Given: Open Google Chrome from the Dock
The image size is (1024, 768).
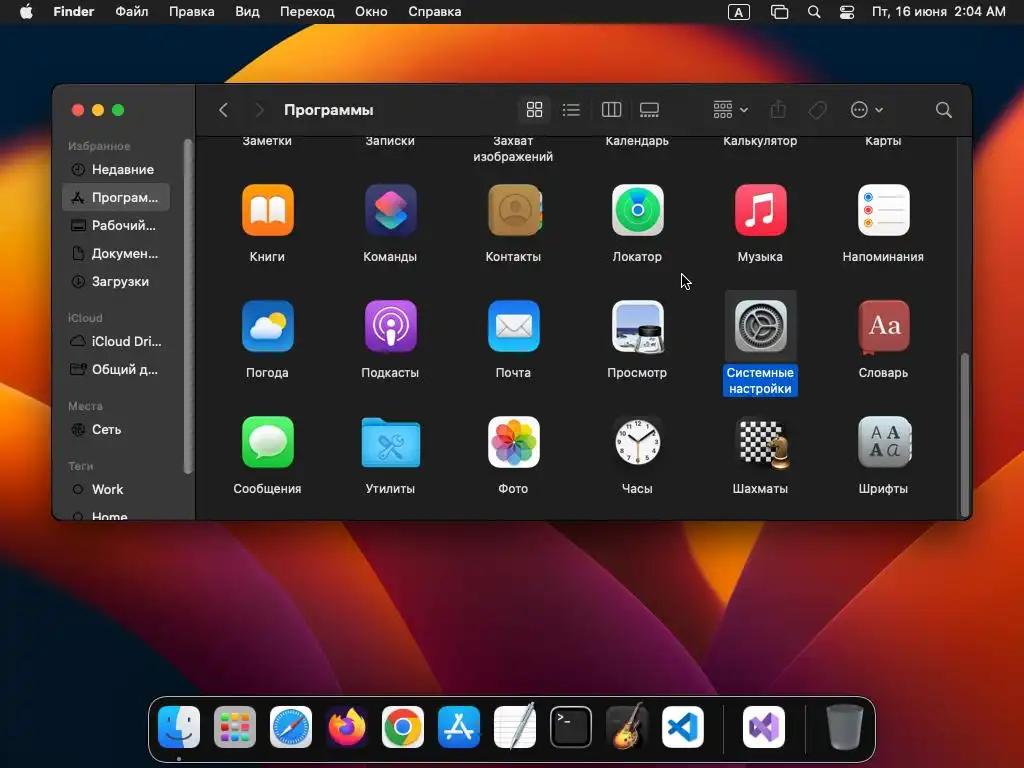Looking at the screenshot, I should pos(403,727).
